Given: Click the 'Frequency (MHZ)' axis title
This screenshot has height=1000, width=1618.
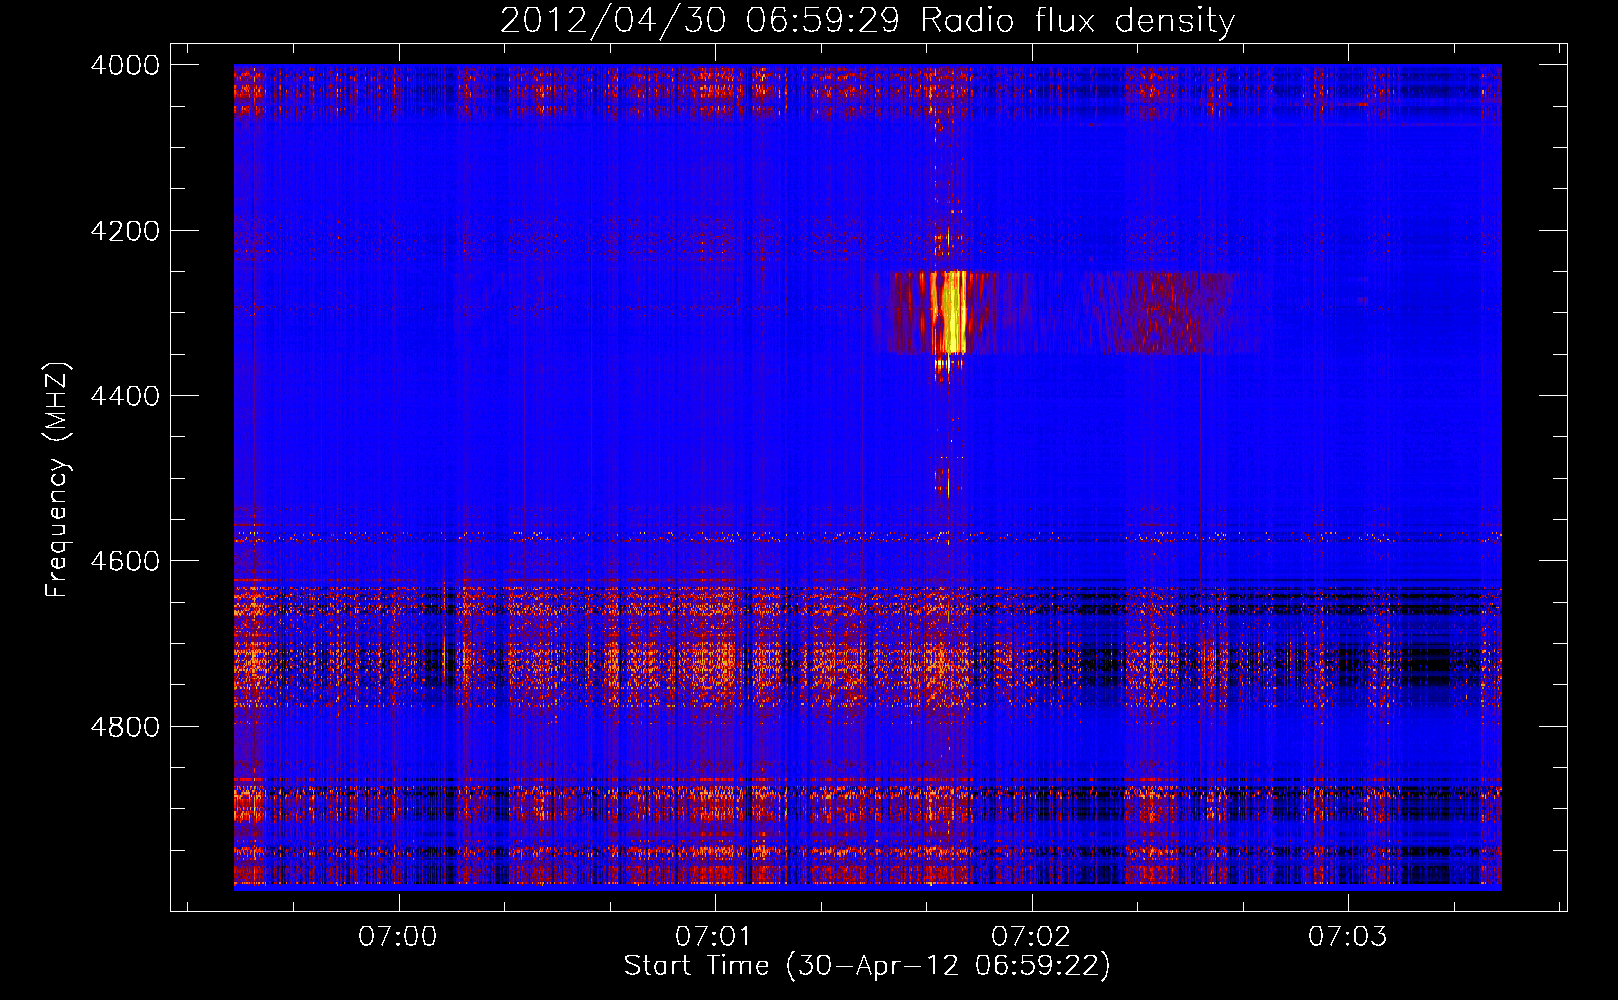Looking at the screenshot, I should point(58,480).
